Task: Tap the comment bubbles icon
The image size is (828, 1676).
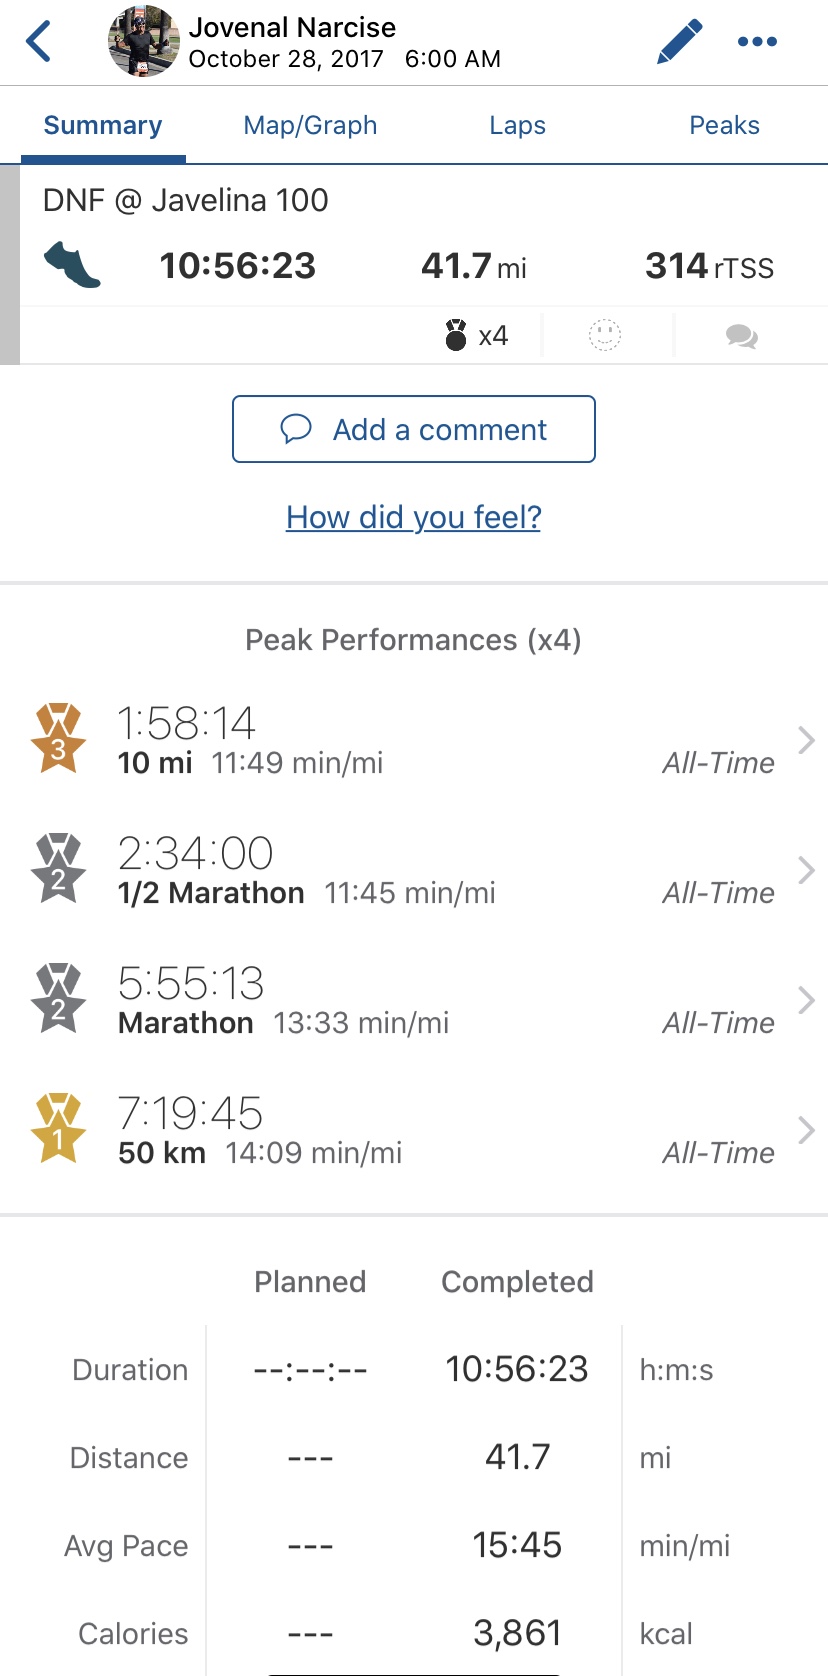Action: coord(741,336)
